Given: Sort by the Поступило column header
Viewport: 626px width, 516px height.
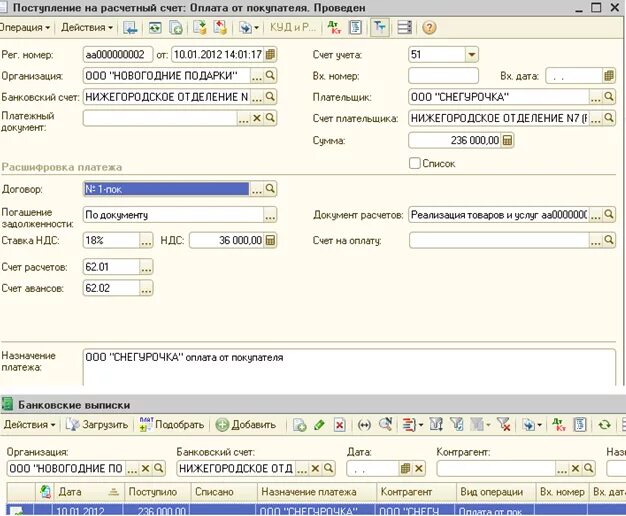Looking at the screenshot, I should tap(158, 492).
